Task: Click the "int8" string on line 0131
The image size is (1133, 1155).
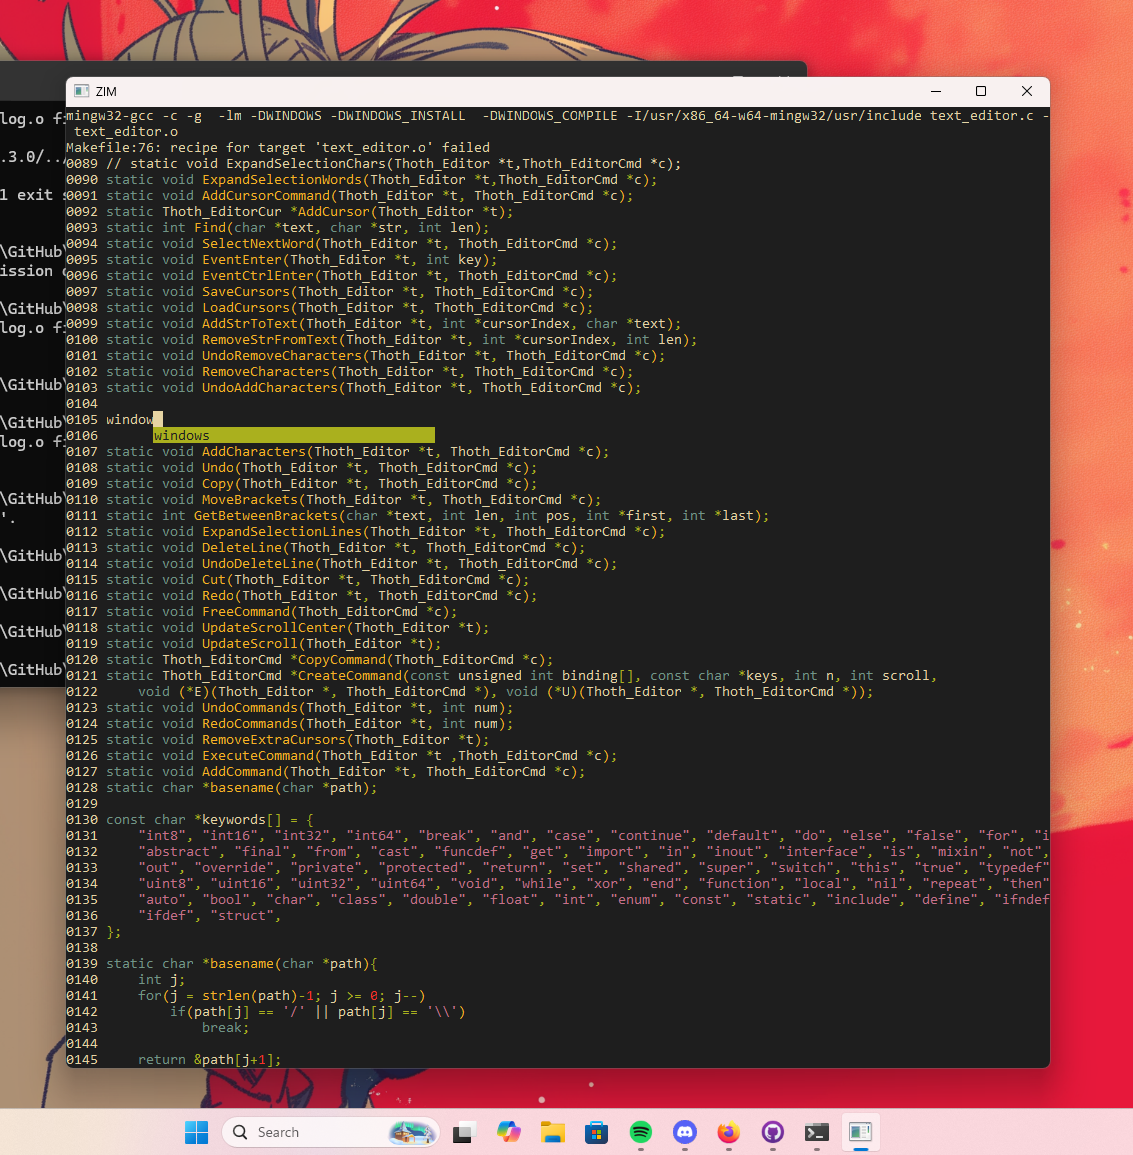Action: coord(162,836)
